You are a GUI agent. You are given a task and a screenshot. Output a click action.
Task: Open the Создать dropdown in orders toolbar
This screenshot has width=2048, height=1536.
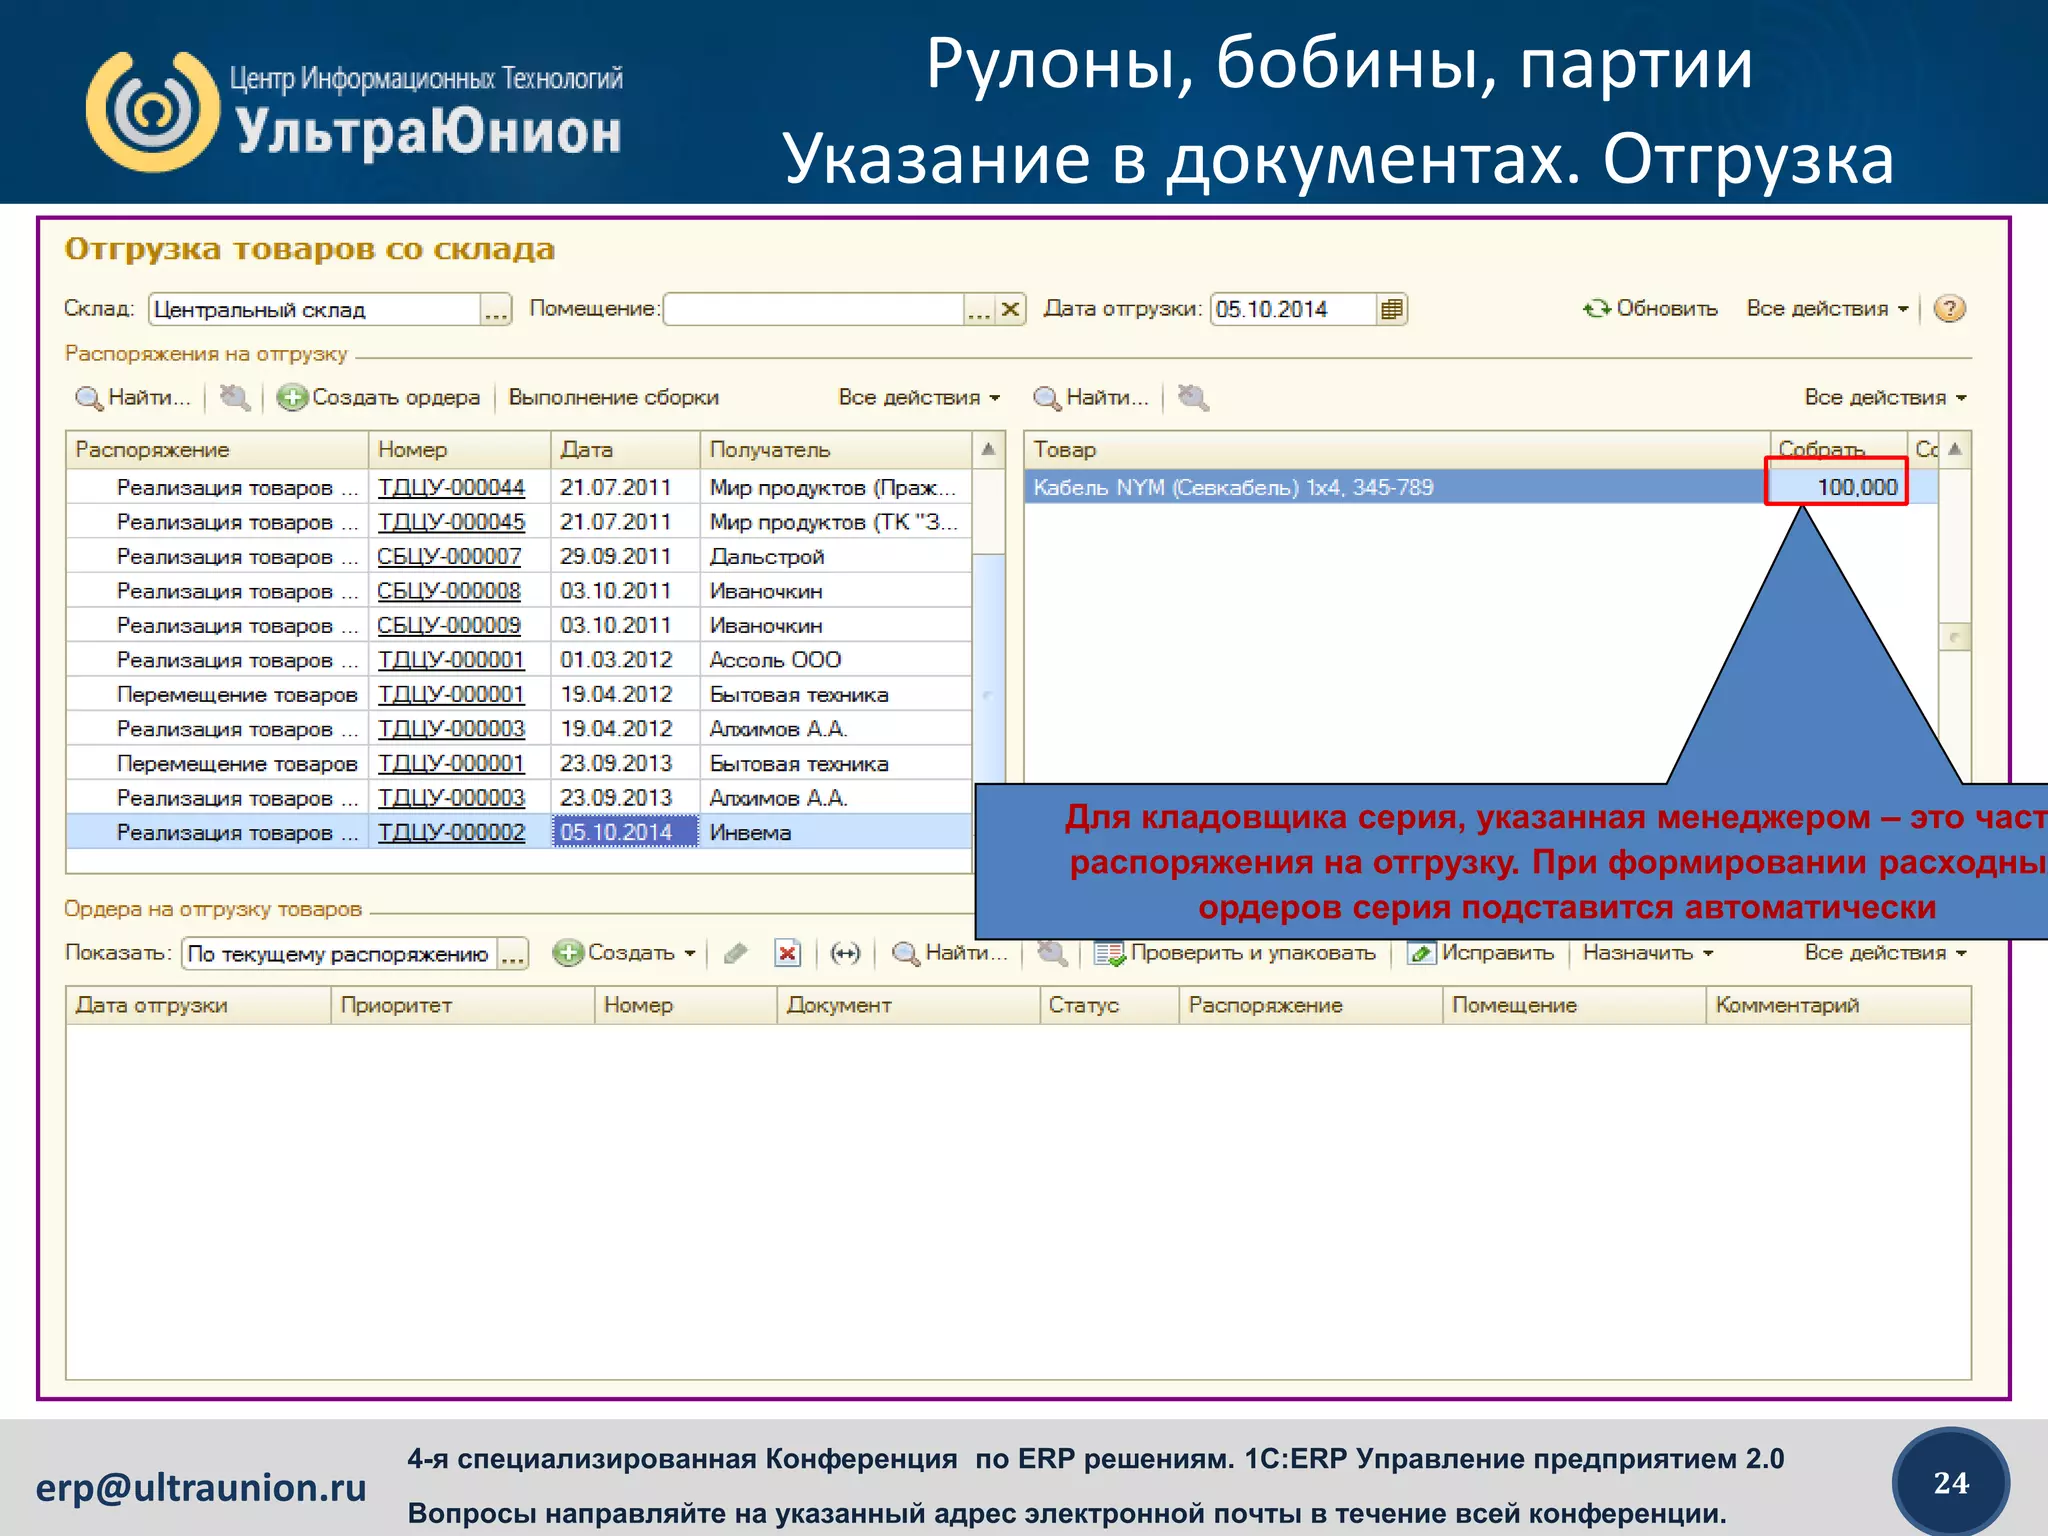[x=626, y=953]
